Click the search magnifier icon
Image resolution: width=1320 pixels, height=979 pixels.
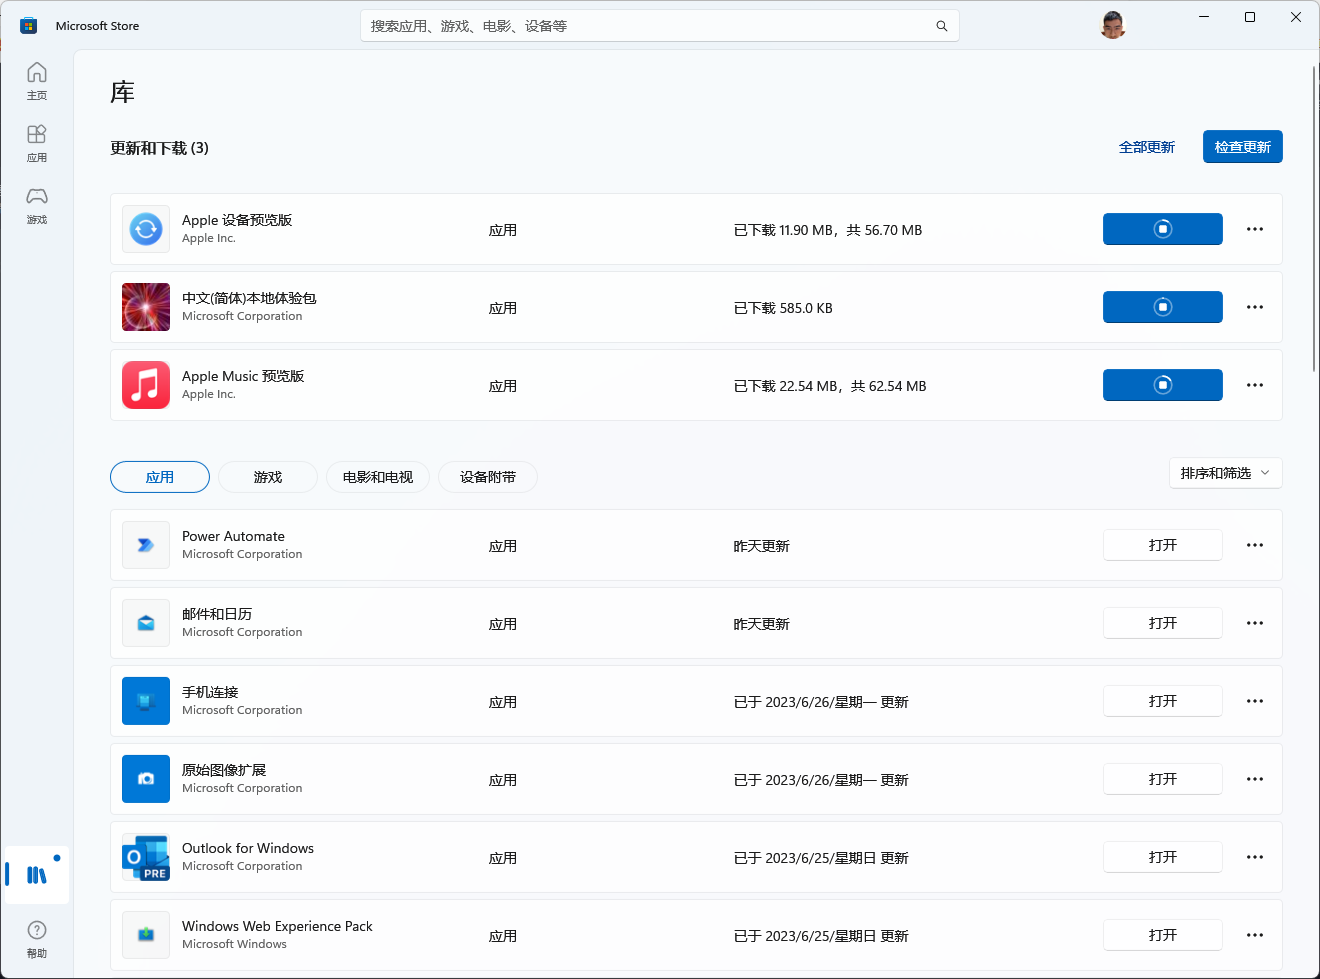tap(941, 26)
